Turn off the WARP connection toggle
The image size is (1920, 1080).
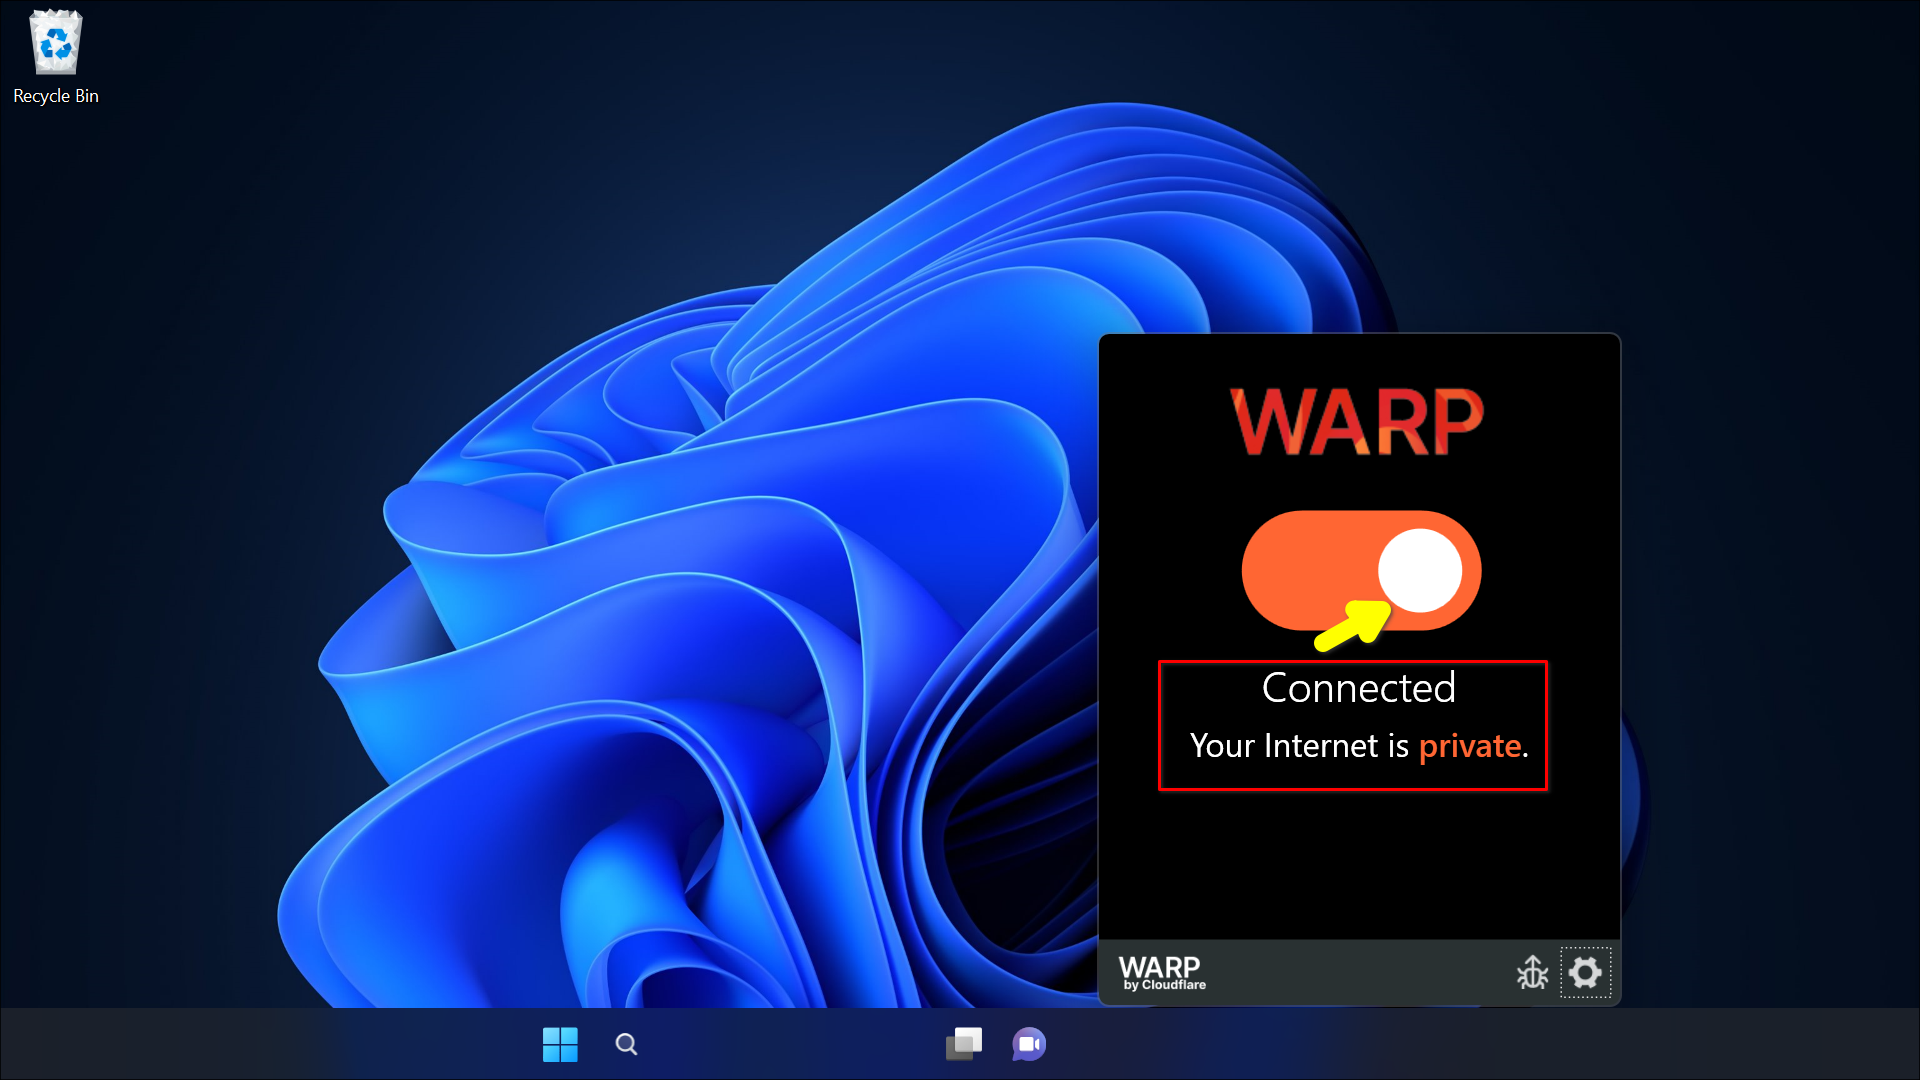coord(1361,570)
